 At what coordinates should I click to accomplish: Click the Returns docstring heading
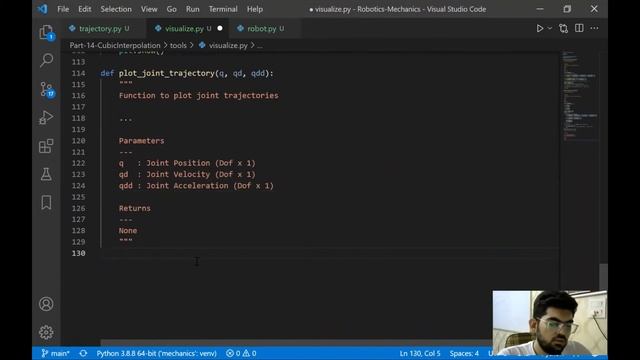135,208
